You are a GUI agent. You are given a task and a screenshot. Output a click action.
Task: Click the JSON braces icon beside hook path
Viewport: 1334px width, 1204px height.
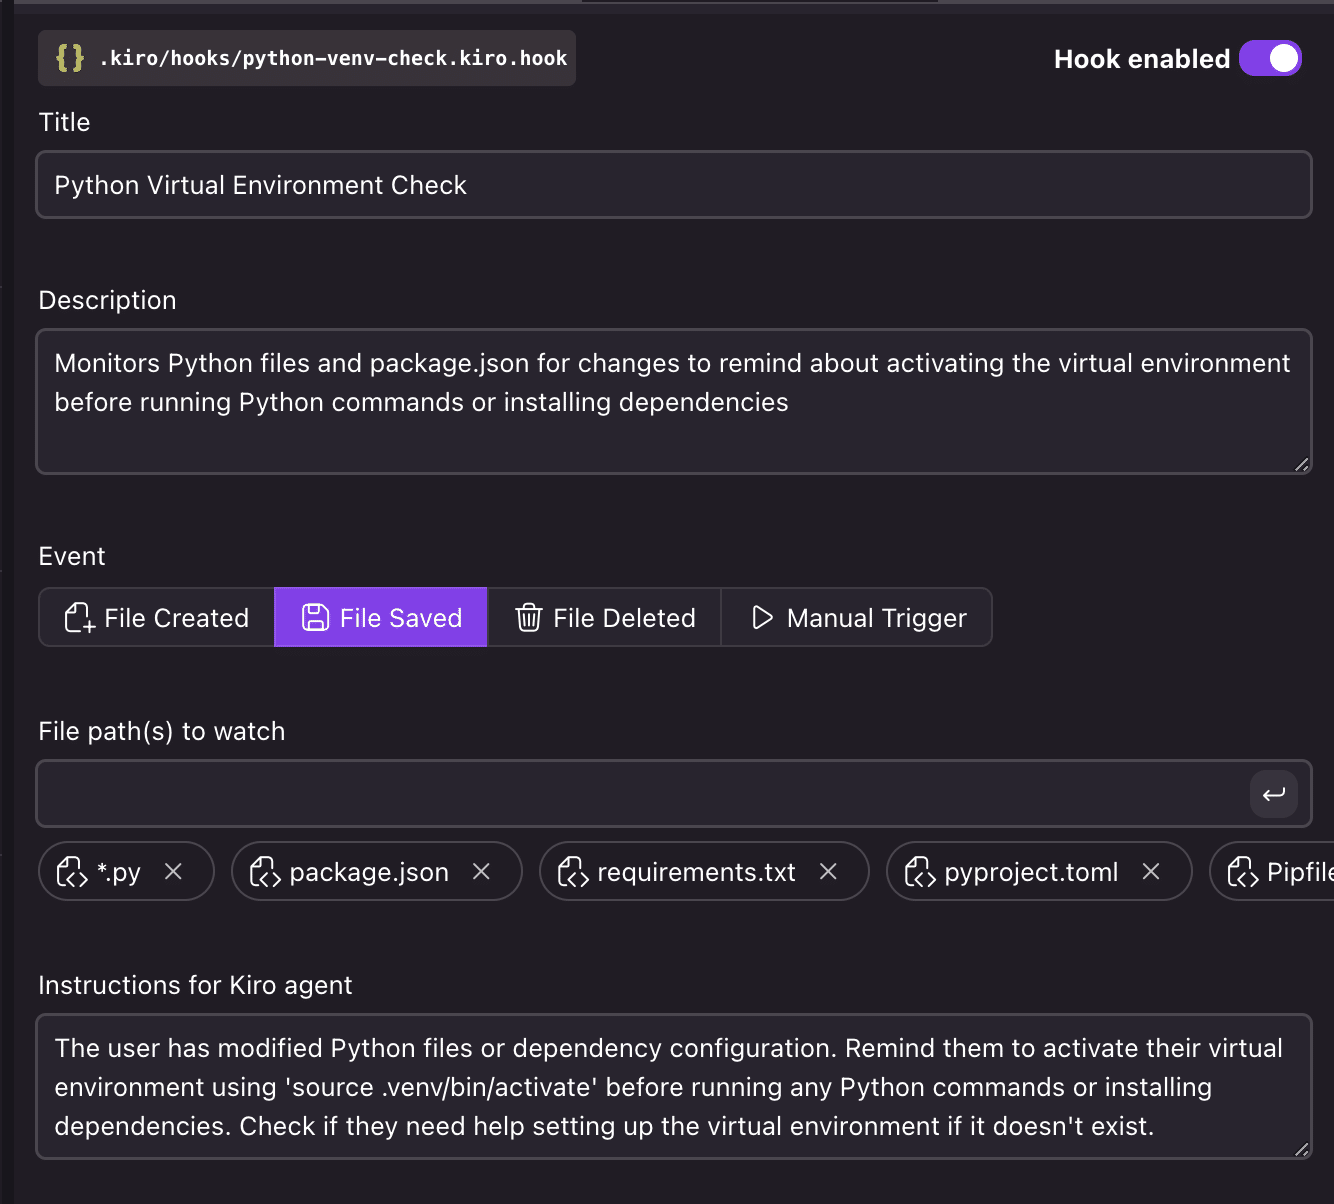70,58
